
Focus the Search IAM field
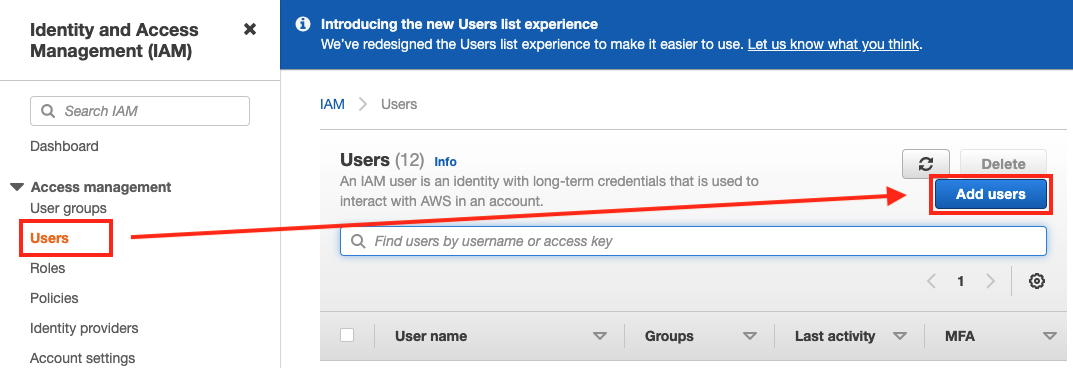click(140, 111)
